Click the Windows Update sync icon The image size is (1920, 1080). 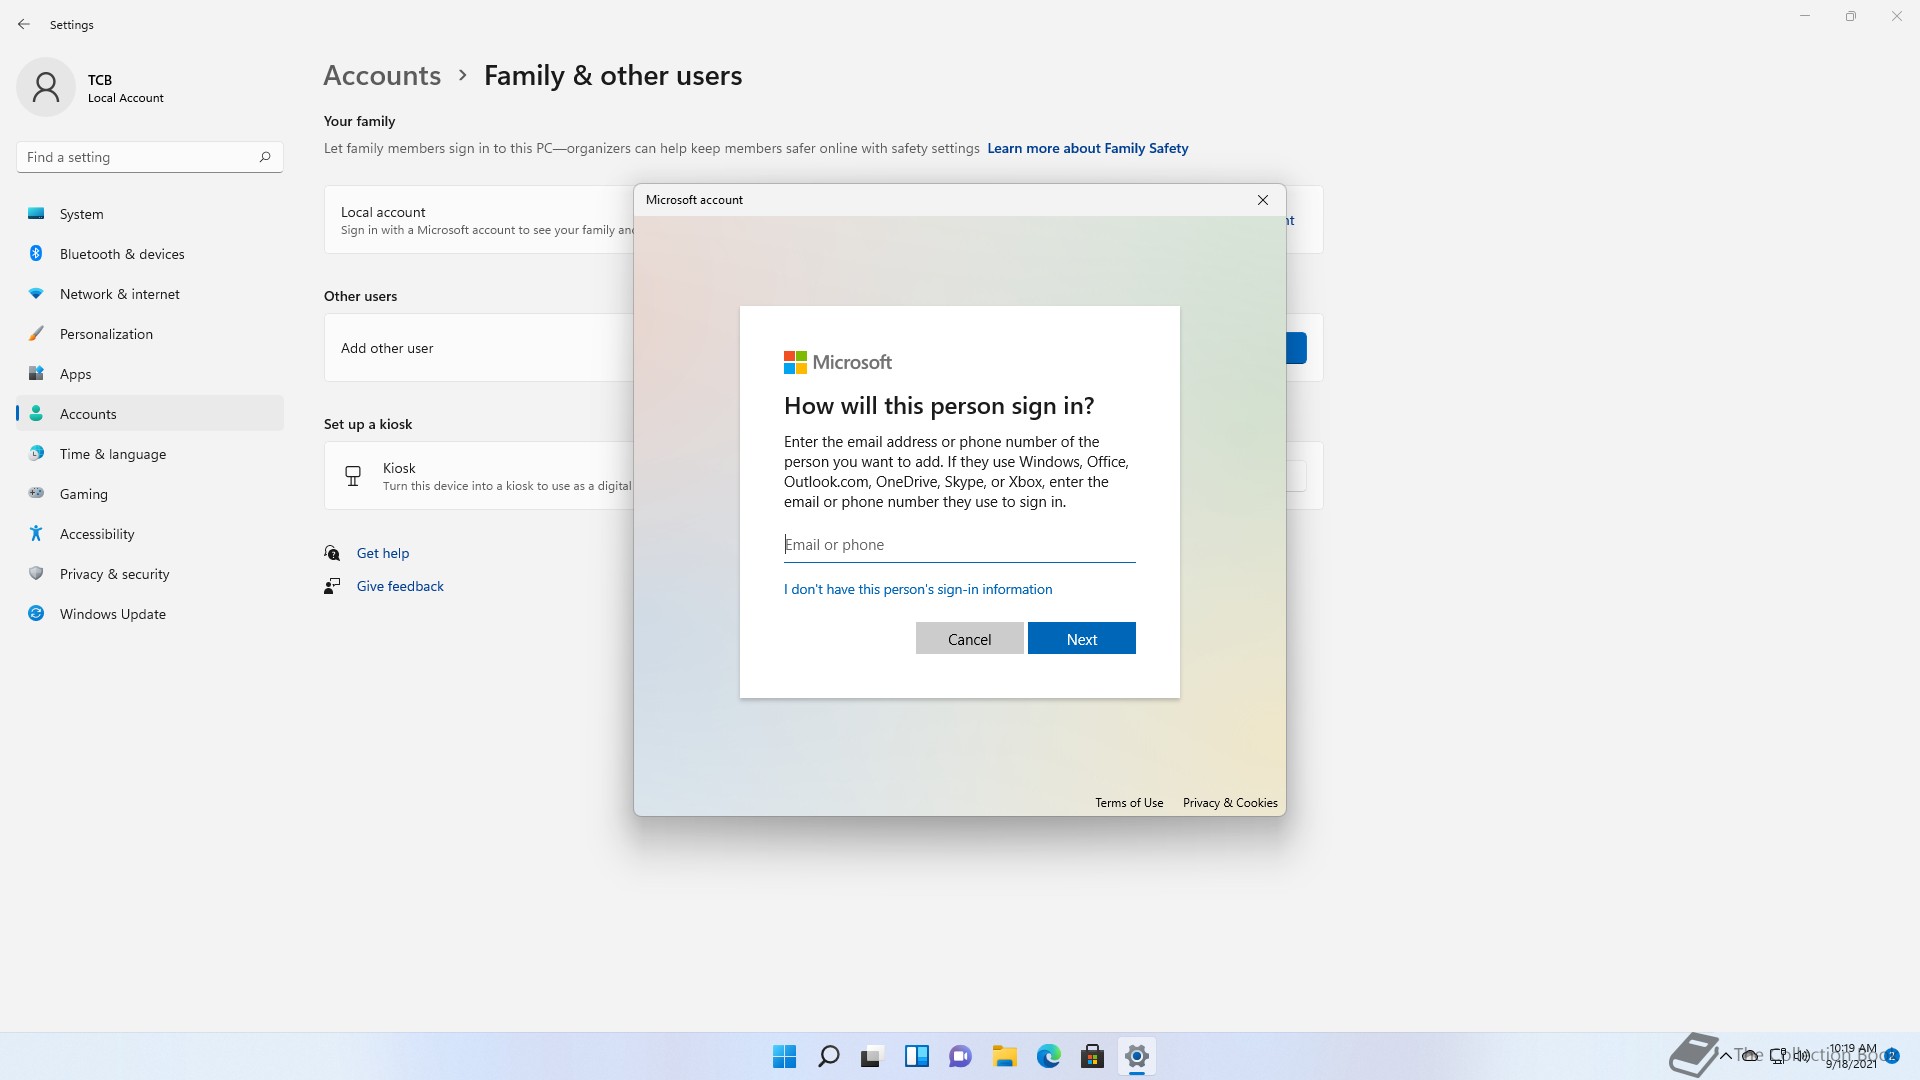tap(36, 614)
